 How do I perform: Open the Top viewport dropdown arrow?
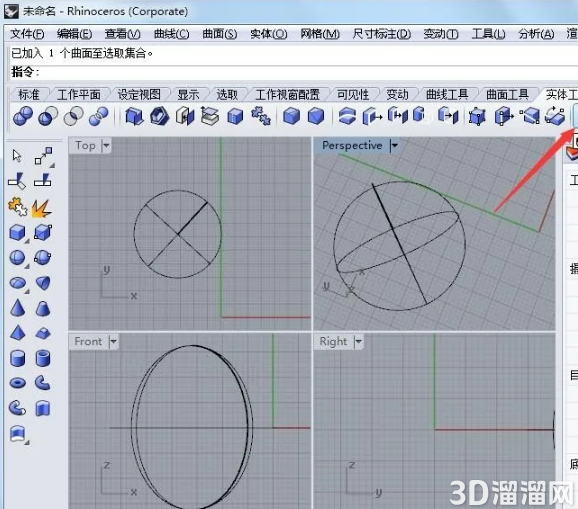tap(106, 145)
